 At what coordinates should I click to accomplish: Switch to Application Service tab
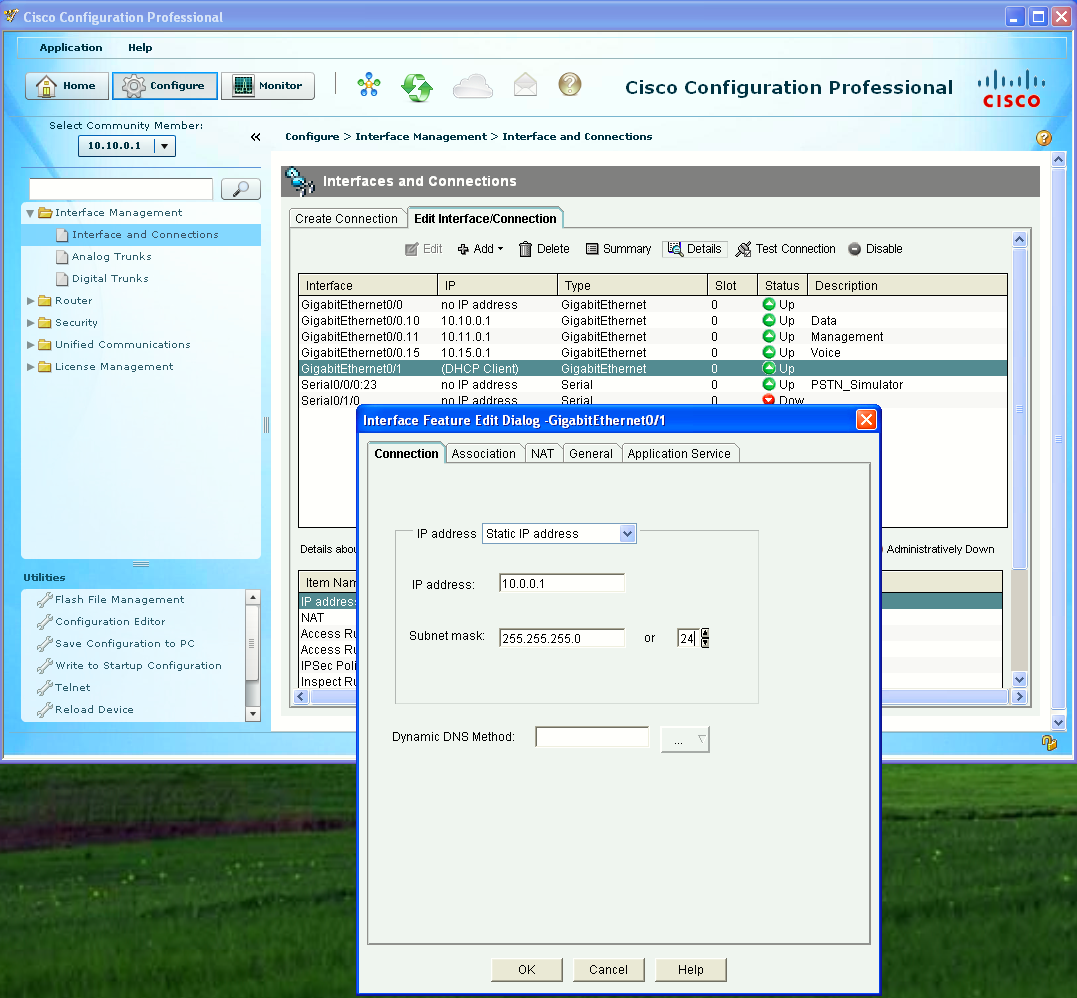(x=679, y=453)
